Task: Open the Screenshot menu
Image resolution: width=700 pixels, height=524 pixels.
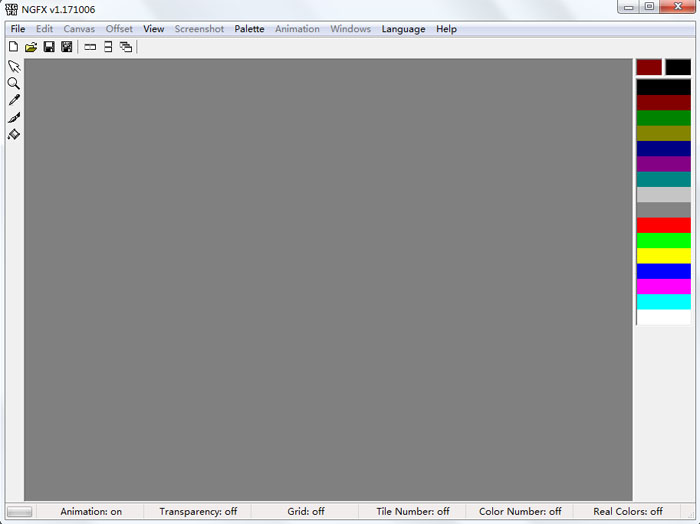Action: (199, 29)
